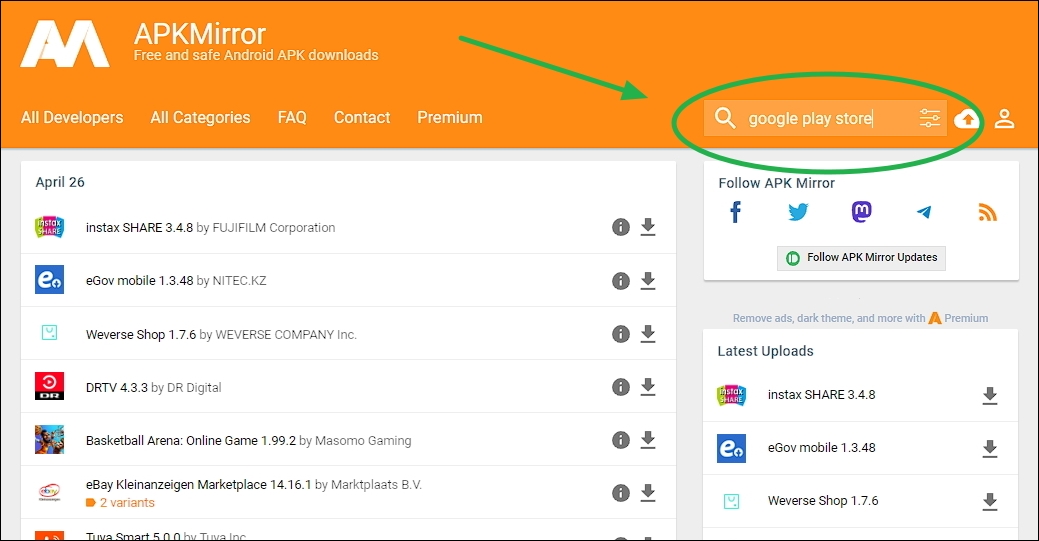Download DRTV 4.3.3
Image resolution: width=1039 pixels, height=541 pixels.
[648, 387]
